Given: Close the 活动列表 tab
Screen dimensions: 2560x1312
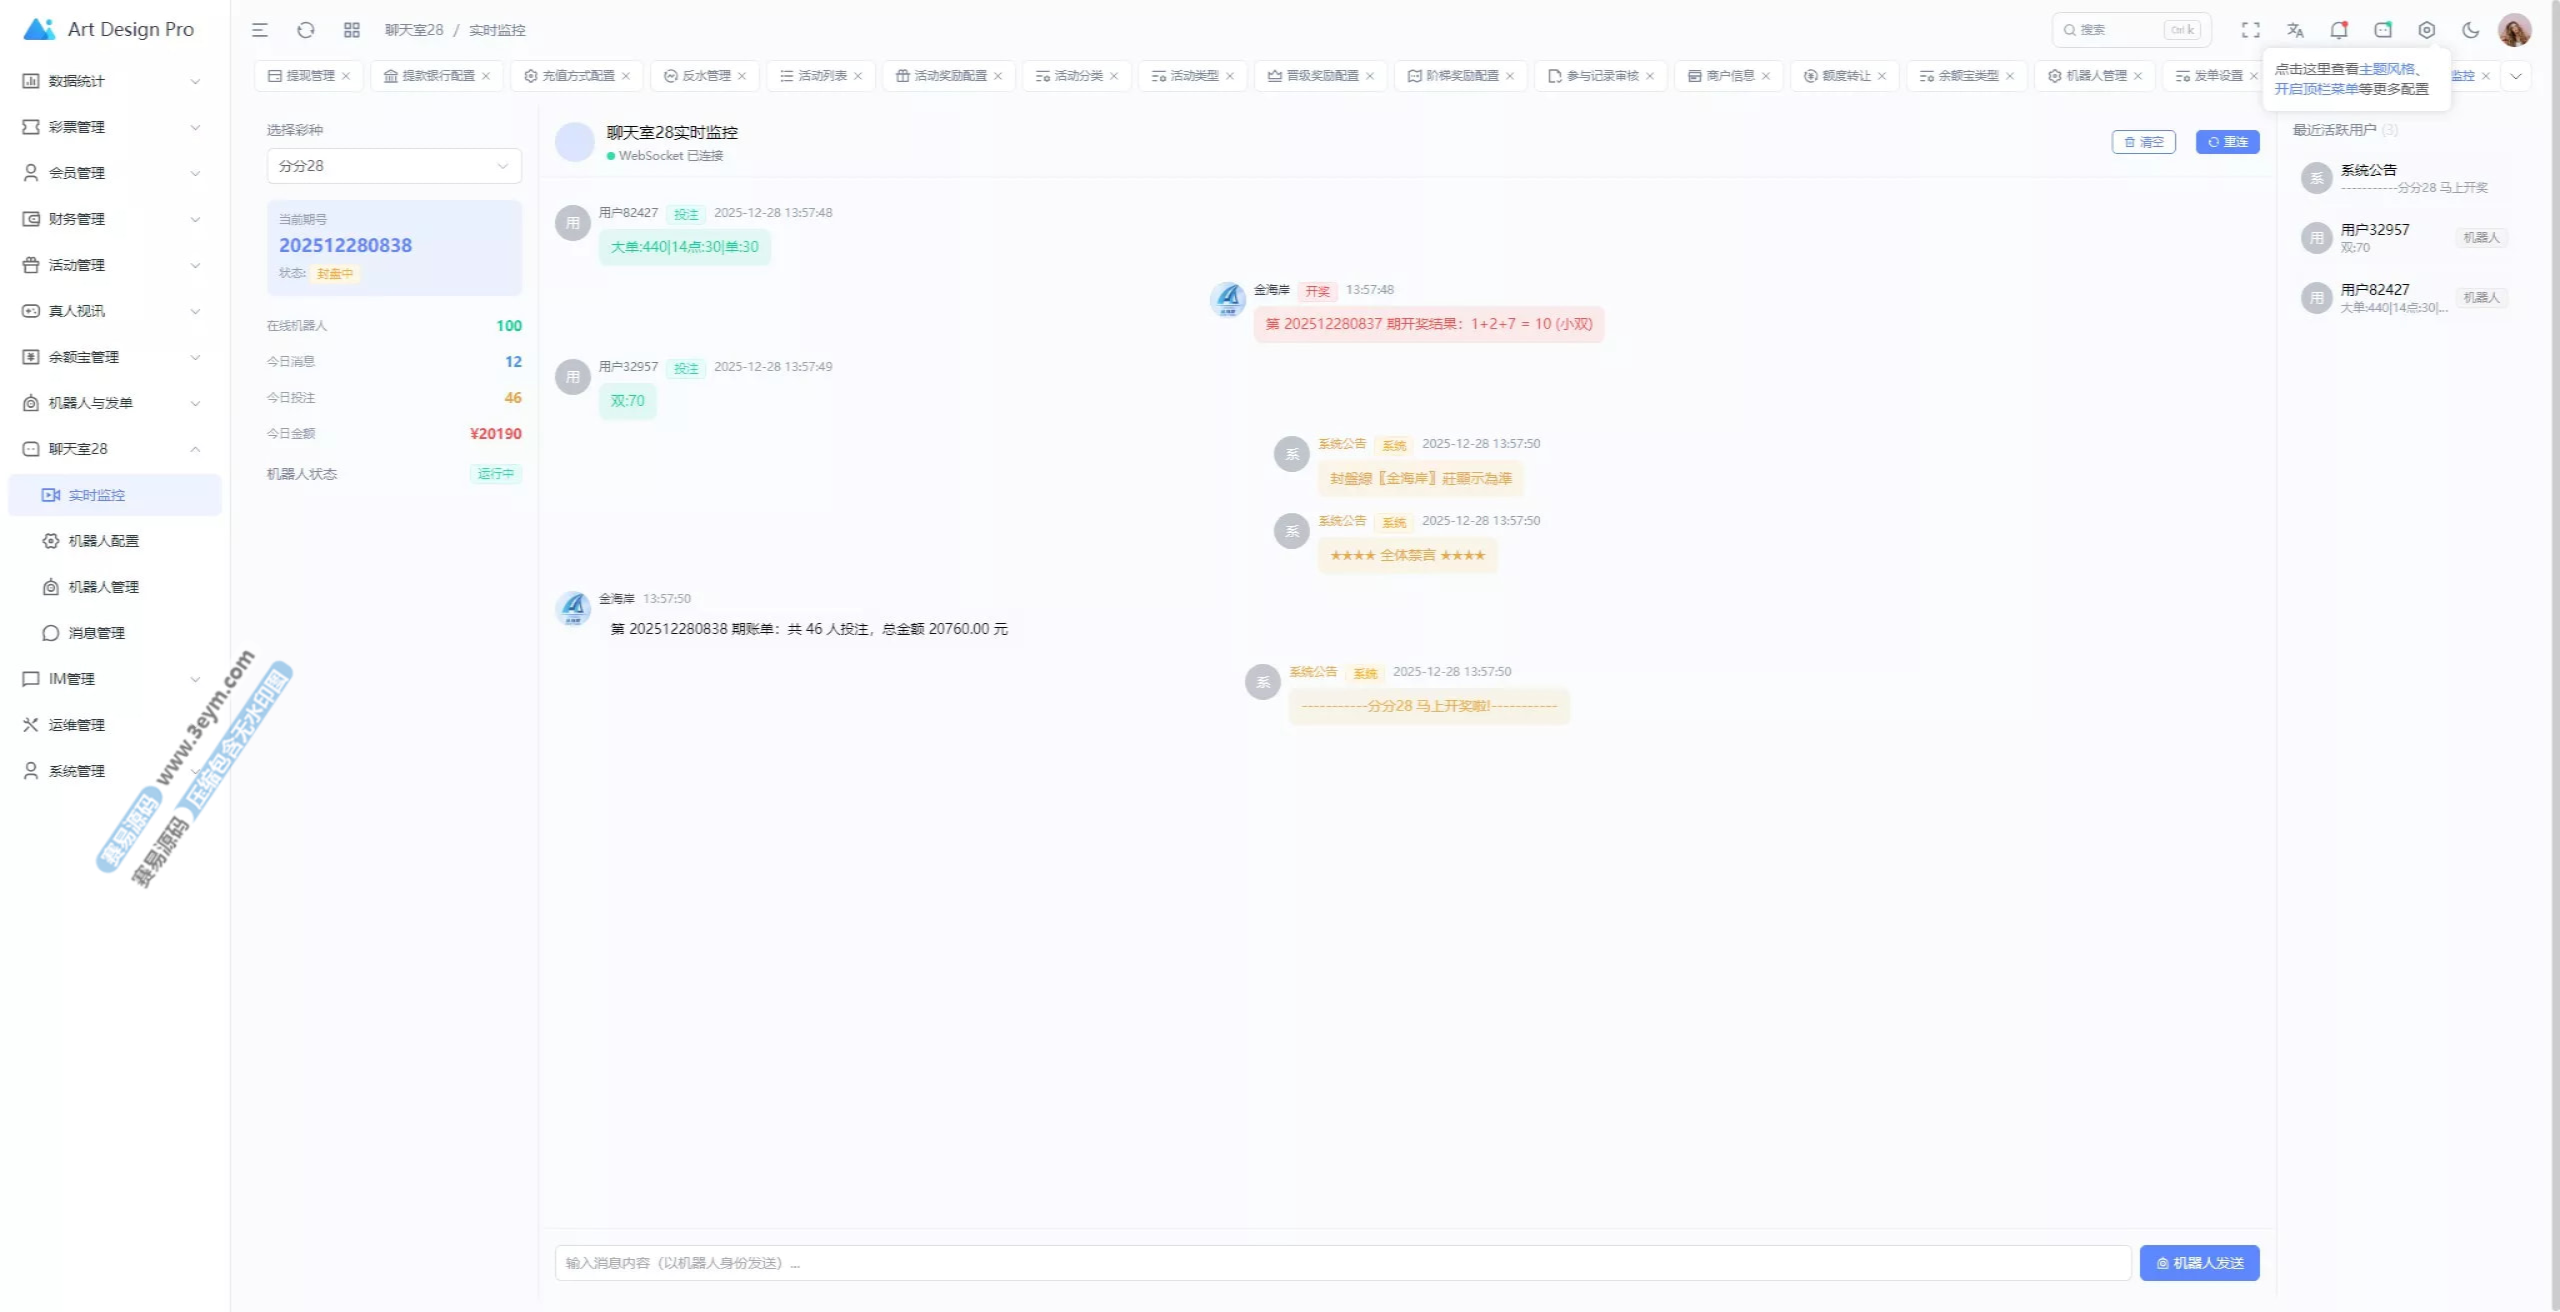Looking at the screenshot, I should tap(858, 76).
